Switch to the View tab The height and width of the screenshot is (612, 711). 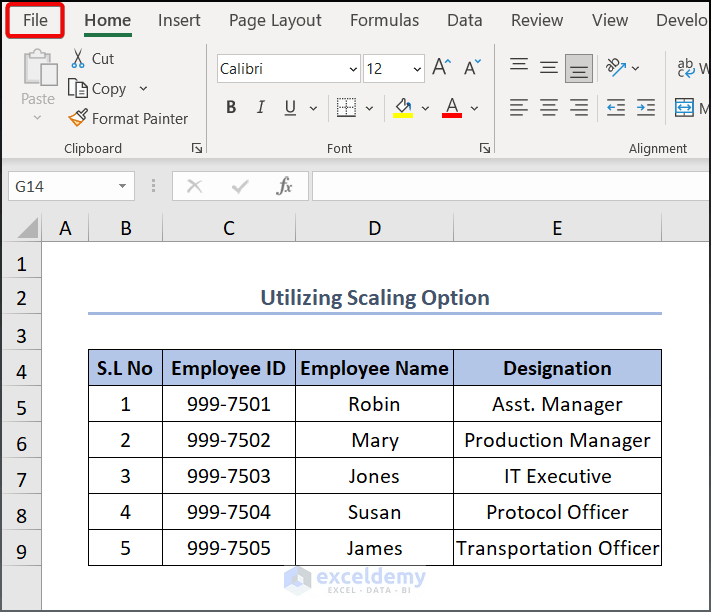click(x=610, y=20)
